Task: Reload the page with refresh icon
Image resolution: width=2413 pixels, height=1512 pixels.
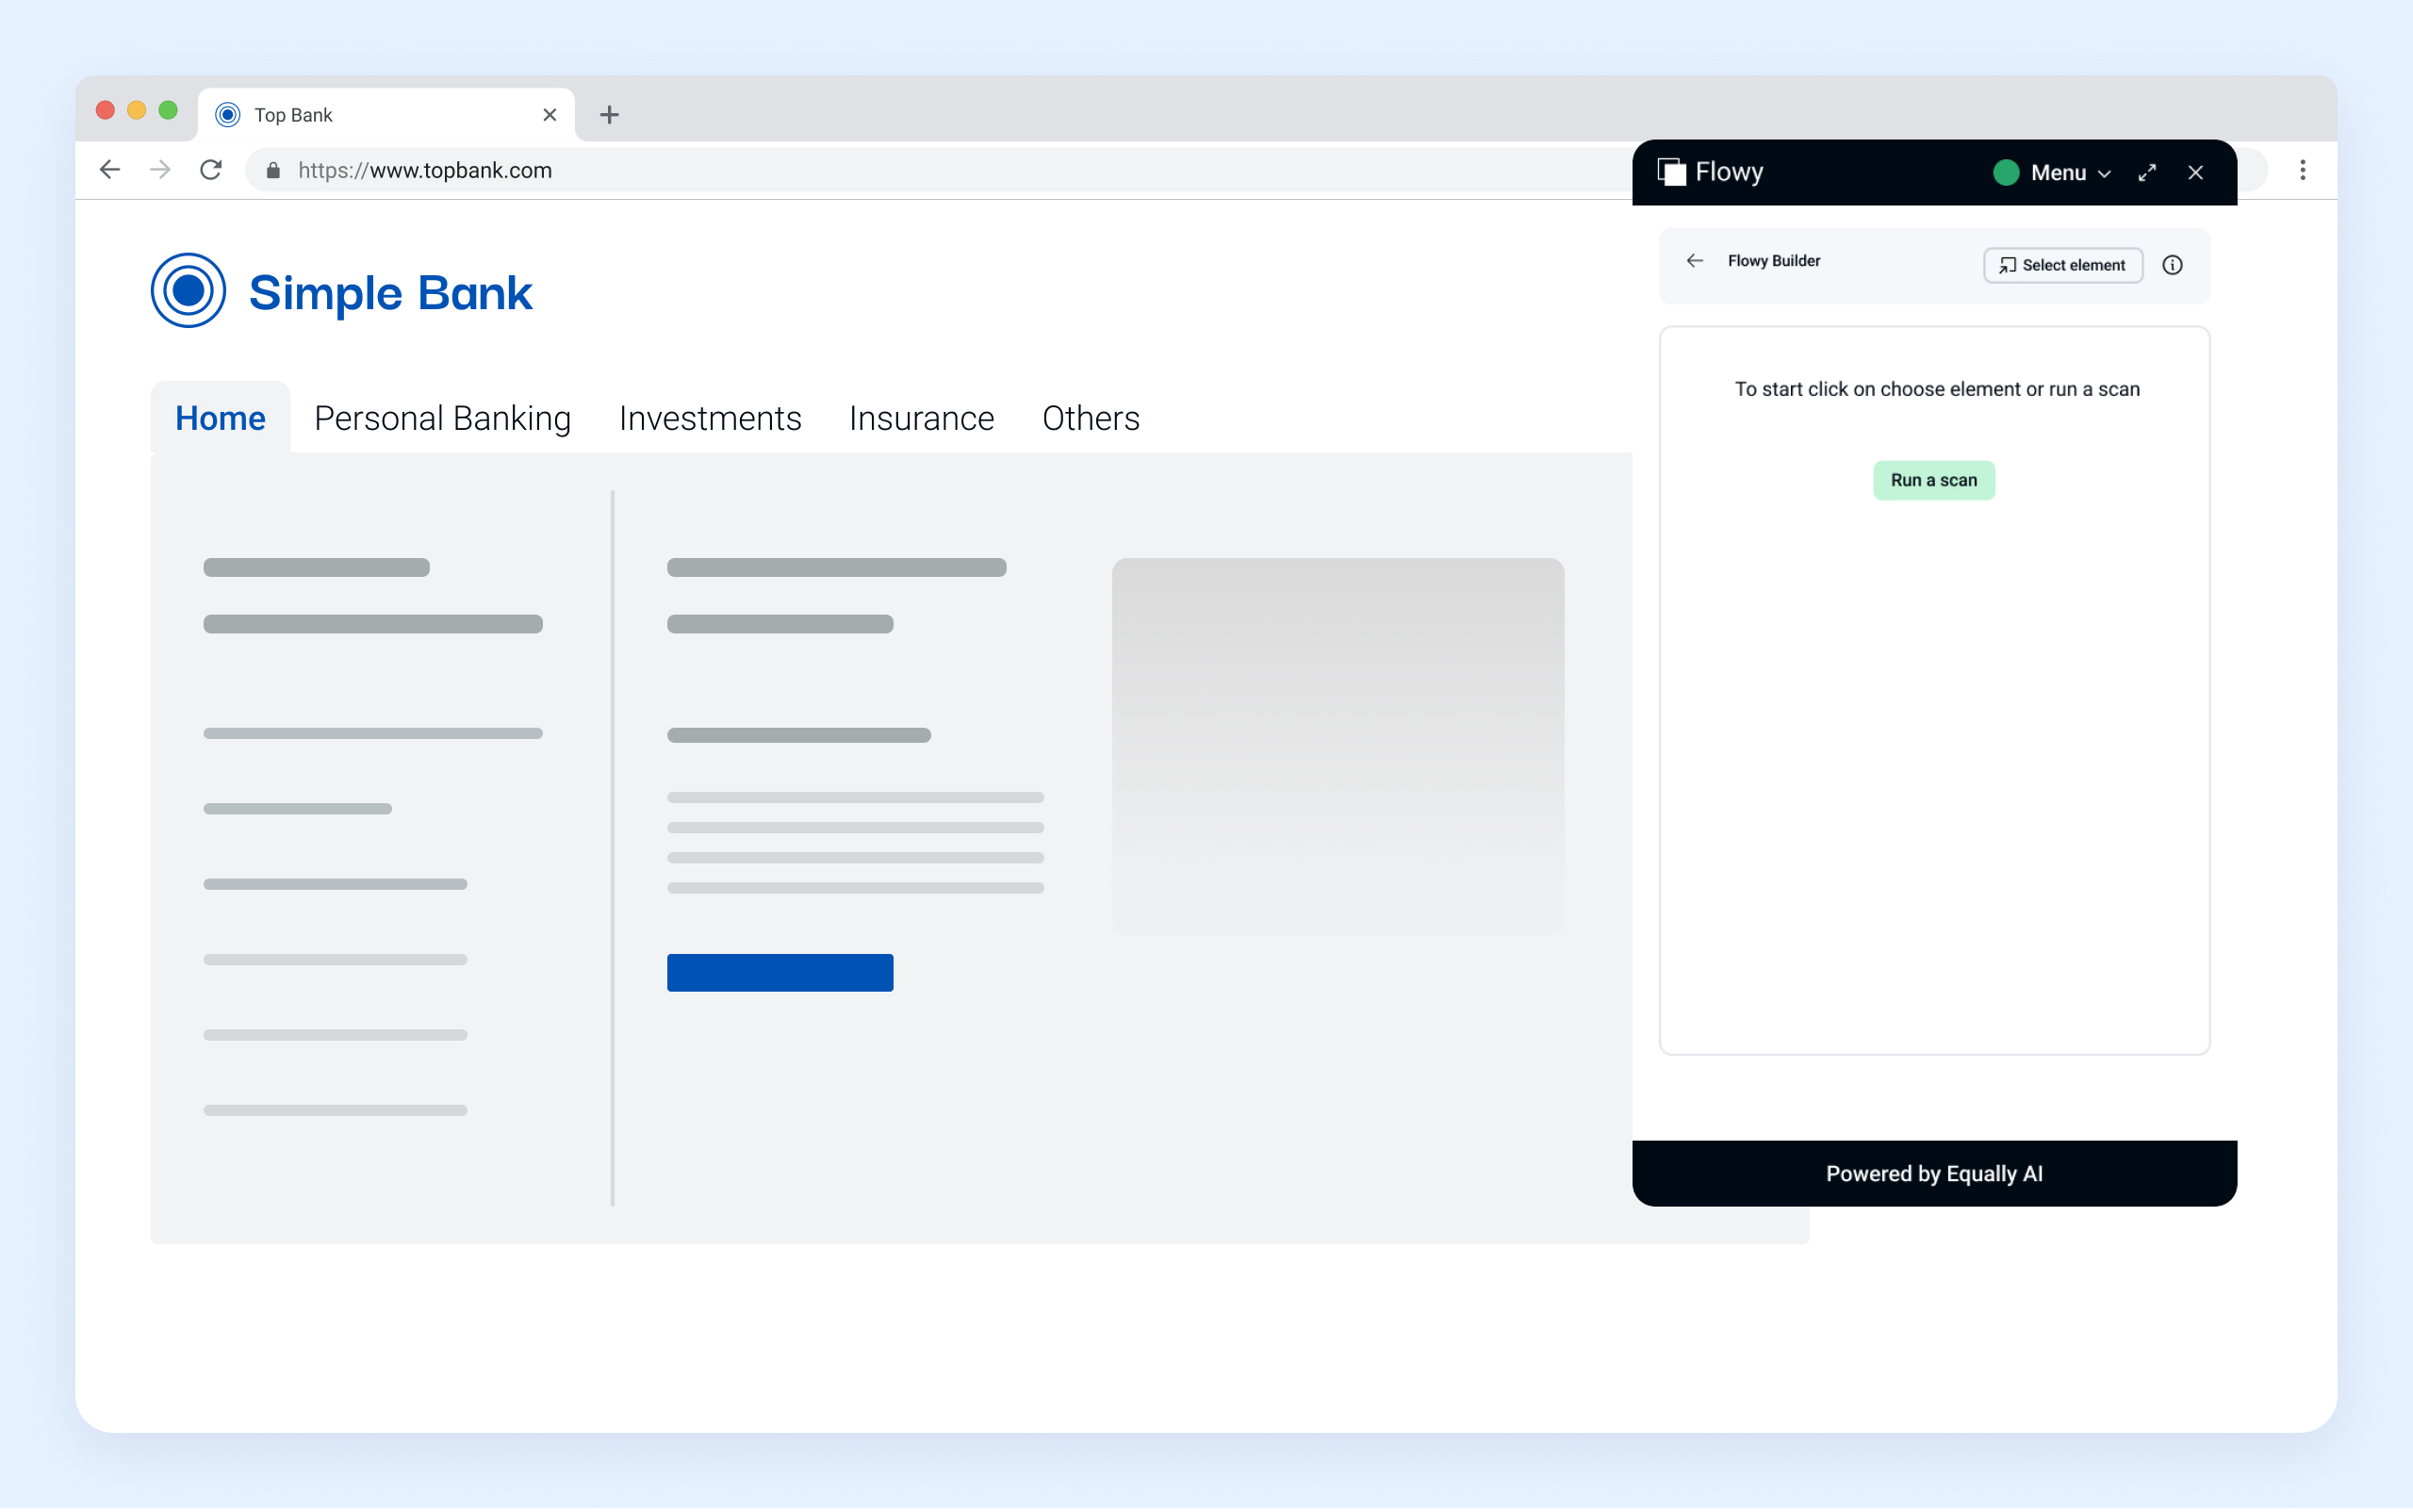Action: coord(211,170)
